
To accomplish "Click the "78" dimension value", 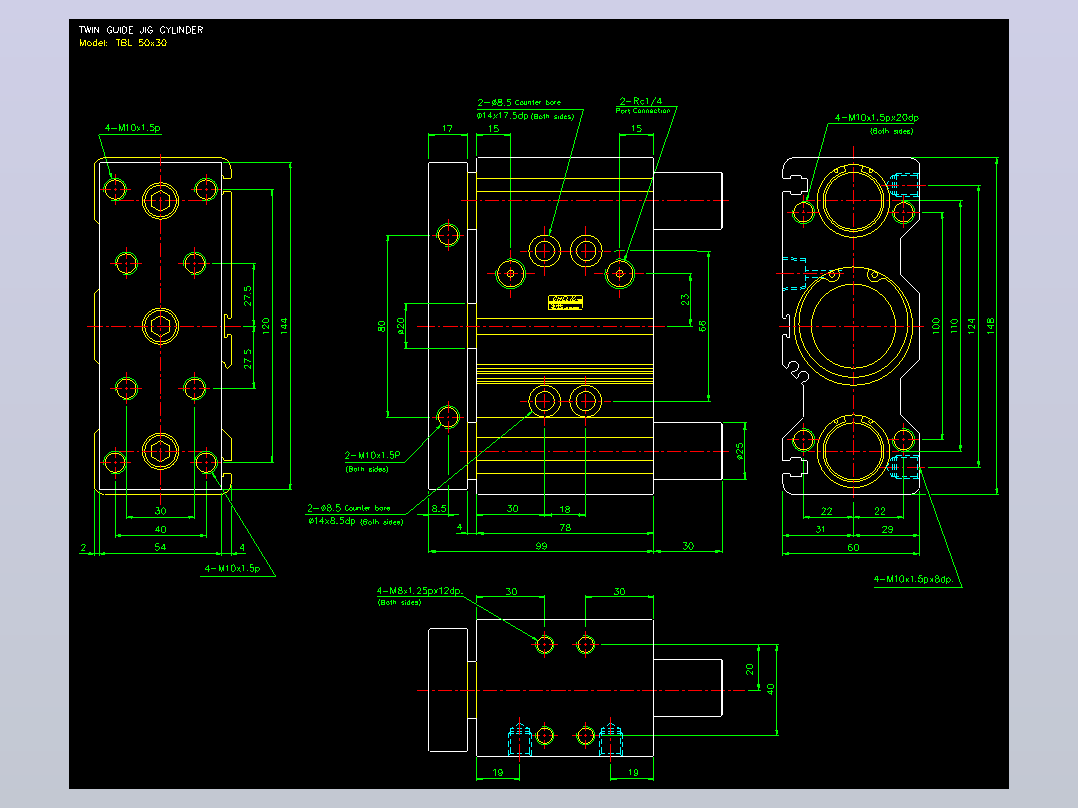I will point(565,527).
